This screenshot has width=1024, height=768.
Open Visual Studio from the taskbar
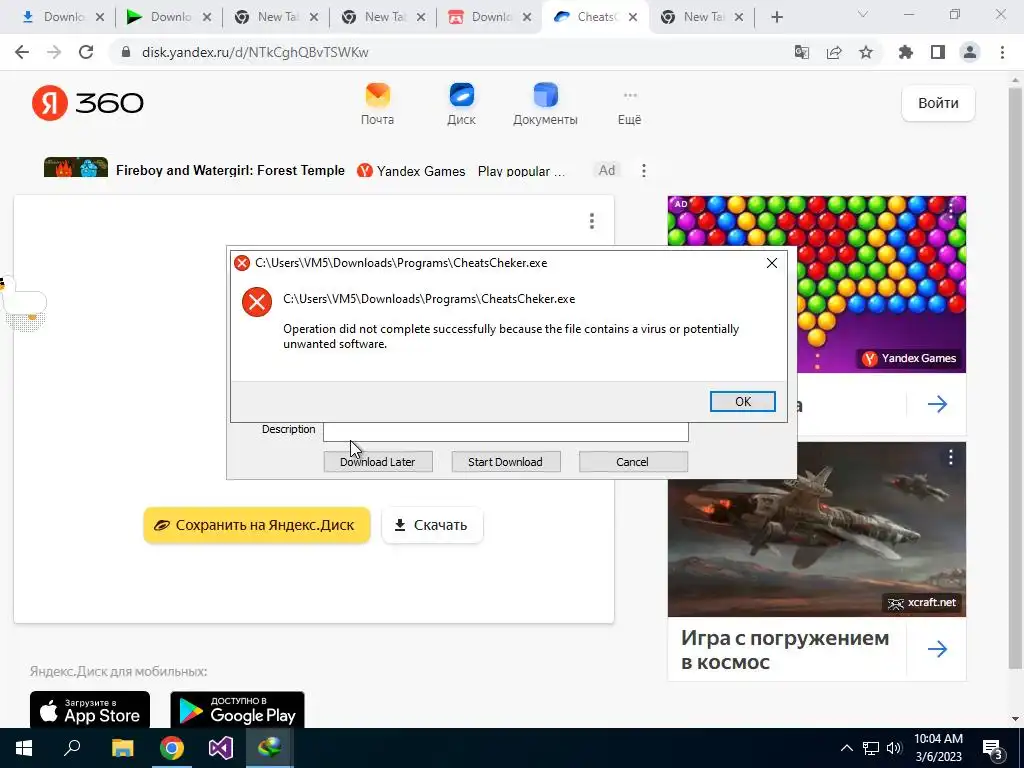pos(221,748)
